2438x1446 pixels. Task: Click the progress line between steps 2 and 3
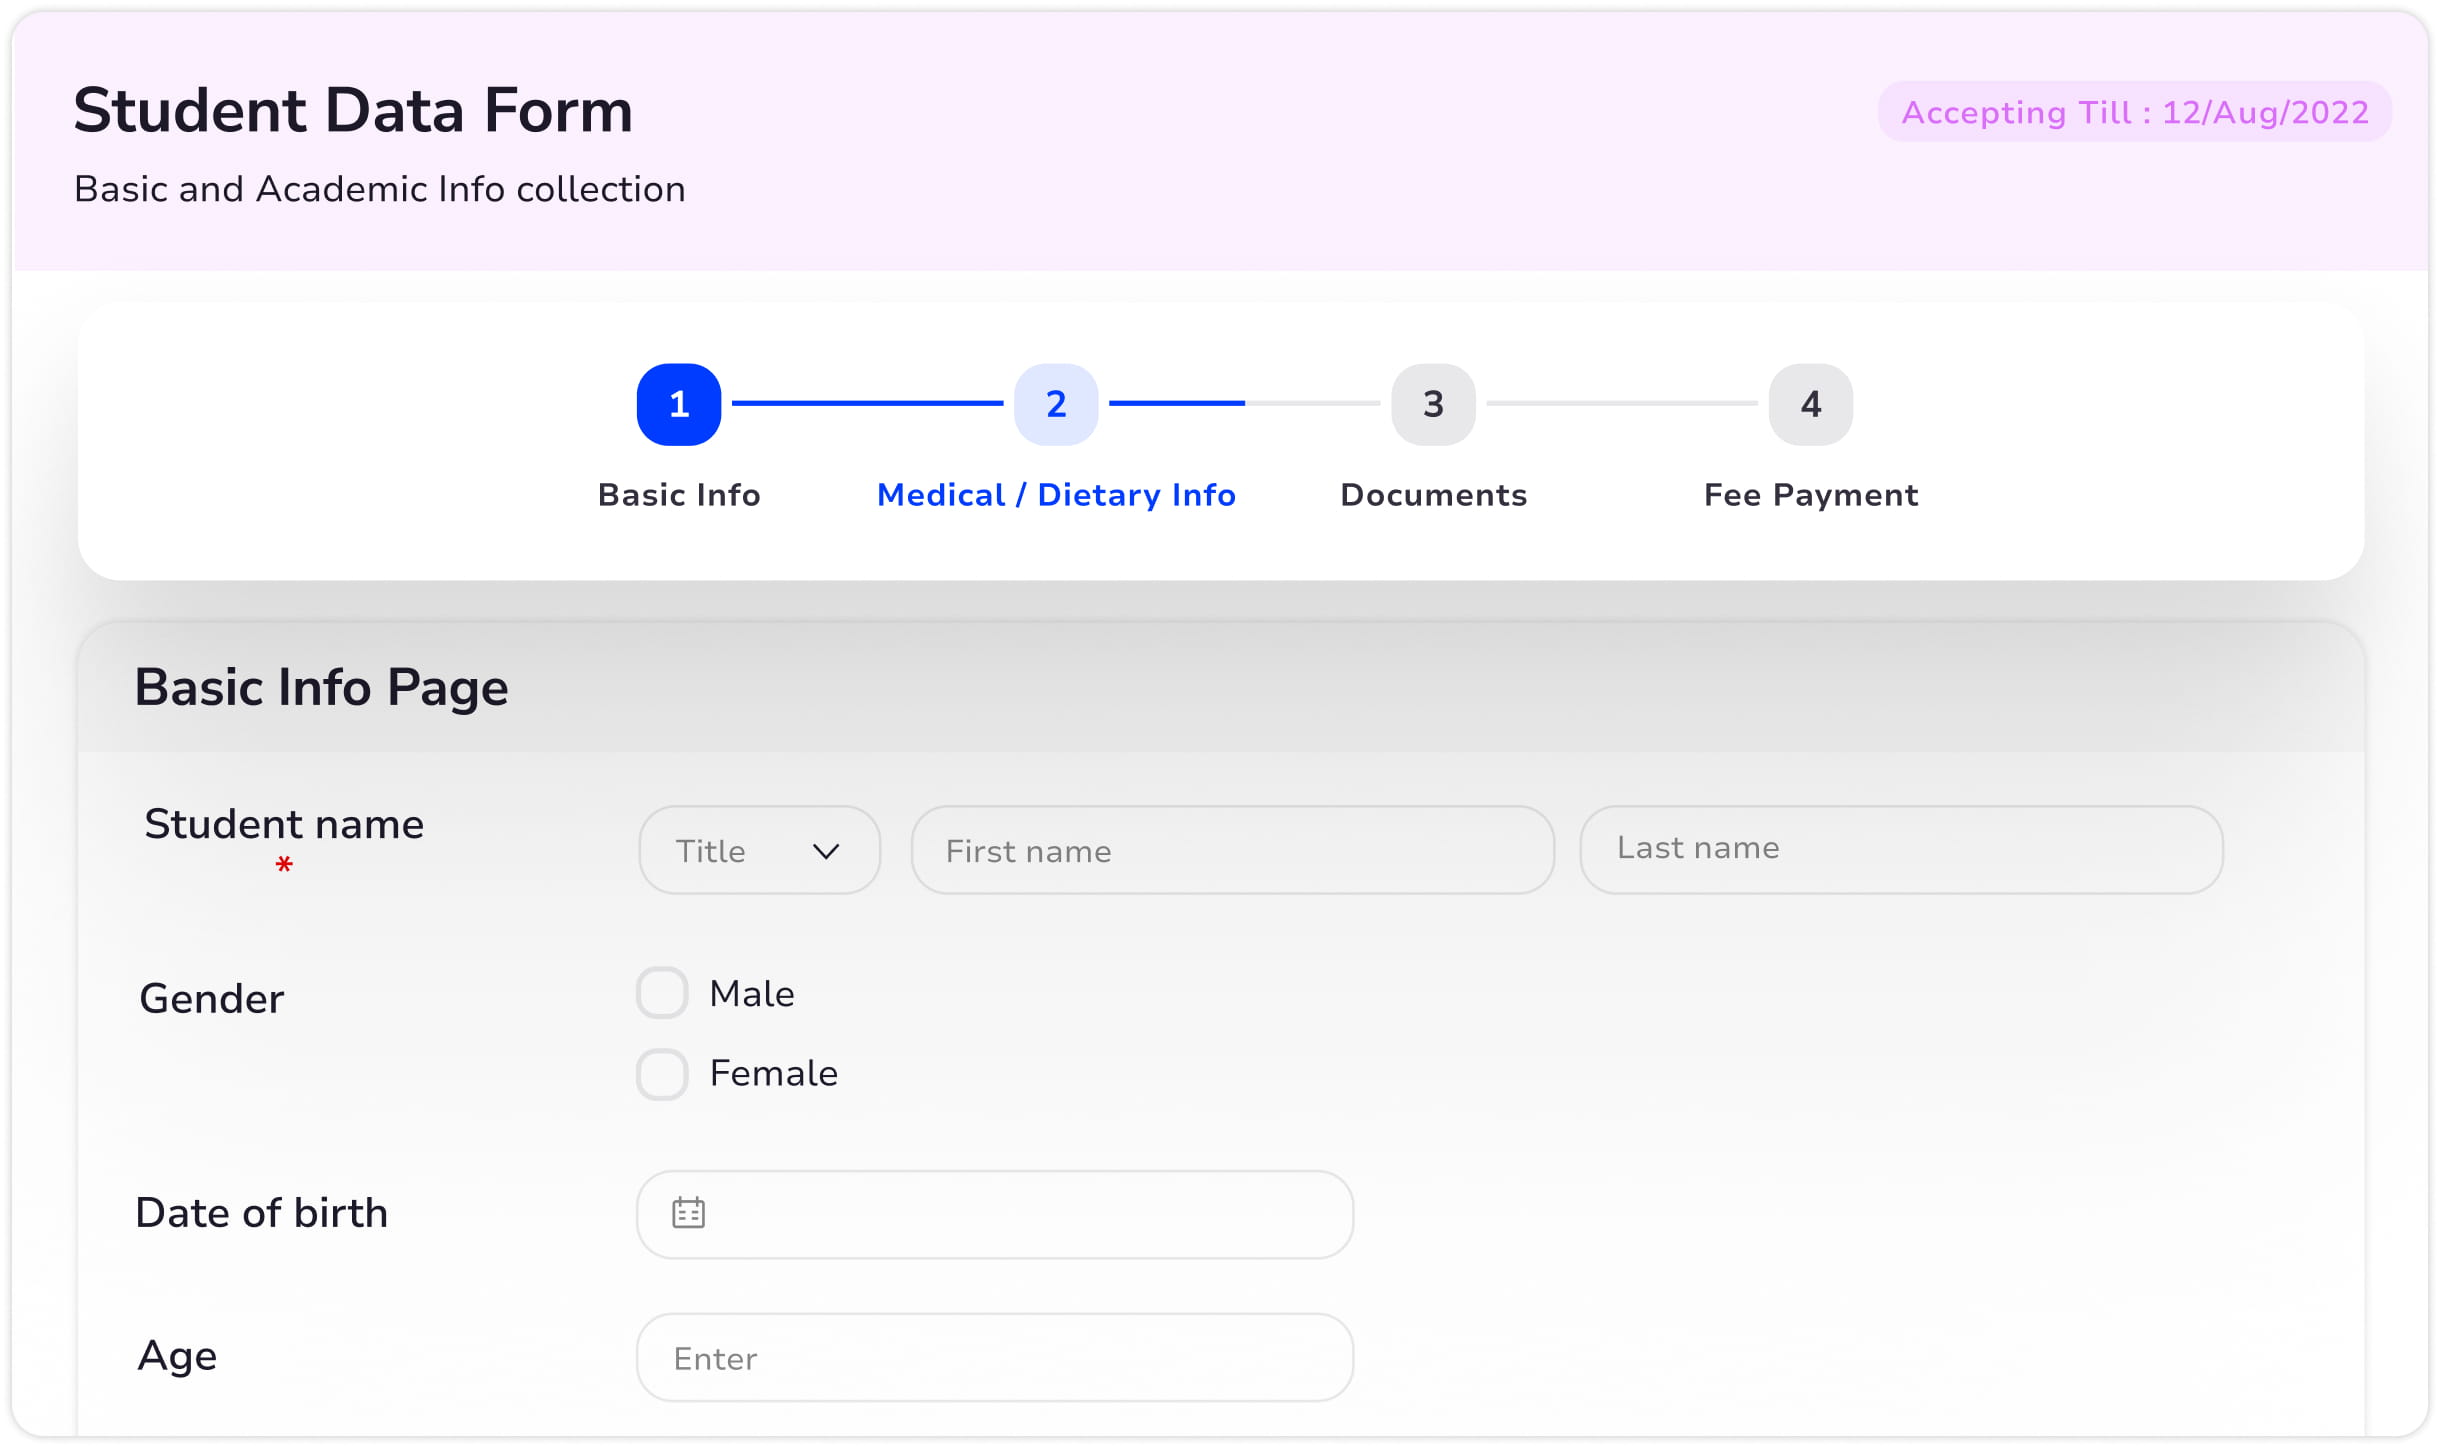click(x=1245, y=403)
